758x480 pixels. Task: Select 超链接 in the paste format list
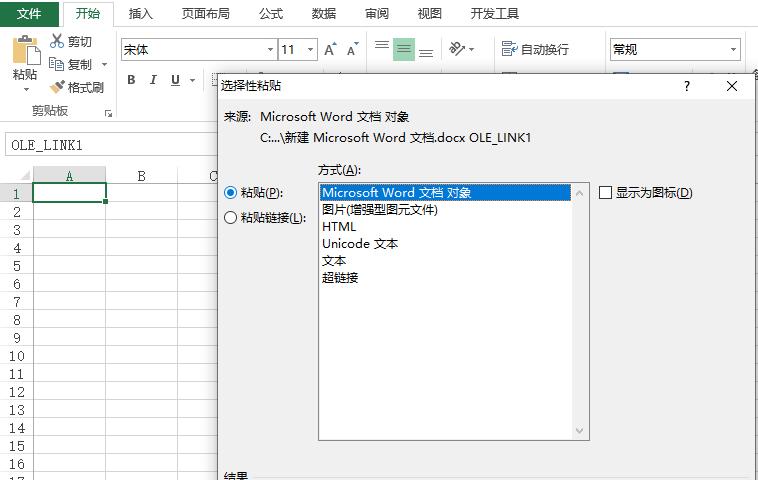[445, 277]
